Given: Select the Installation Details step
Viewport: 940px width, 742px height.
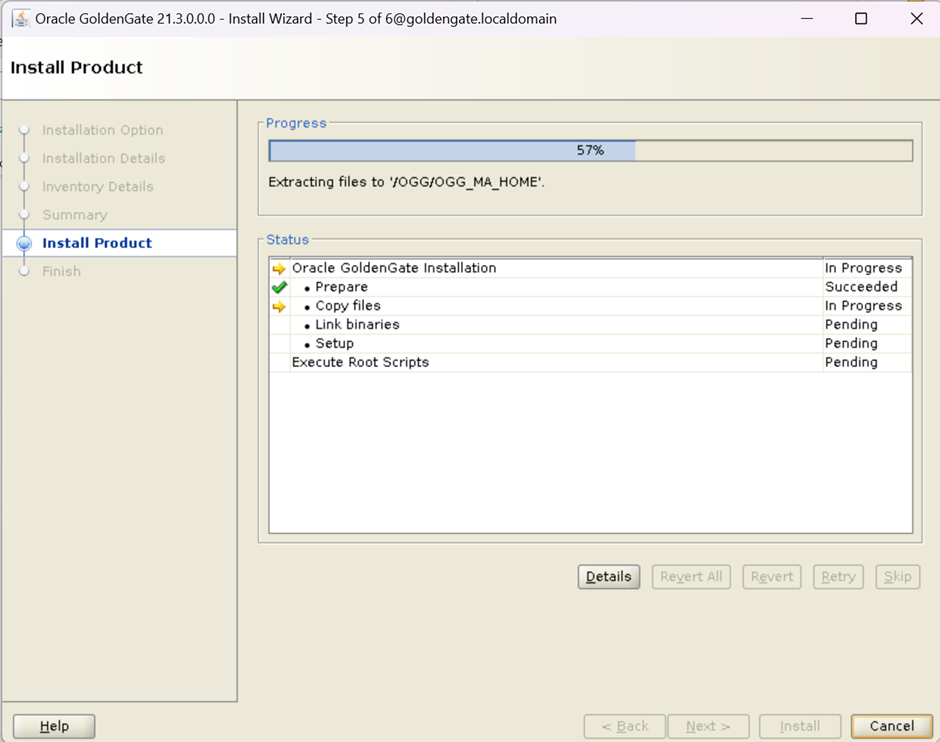Looking at the screenshot, I should tap(103, 158).
